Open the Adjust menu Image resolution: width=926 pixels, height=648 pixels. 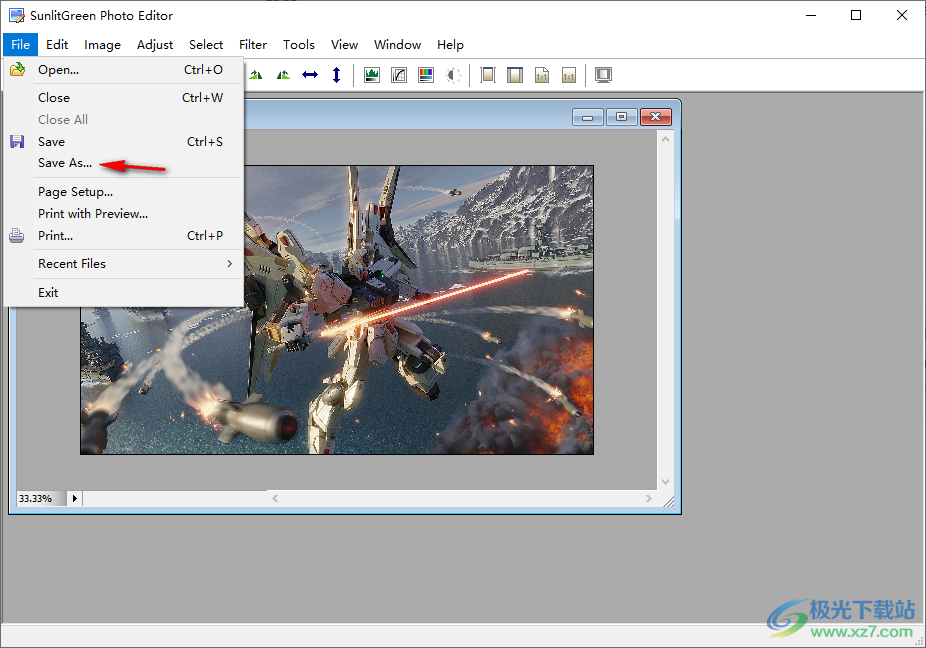coord(155,45)
